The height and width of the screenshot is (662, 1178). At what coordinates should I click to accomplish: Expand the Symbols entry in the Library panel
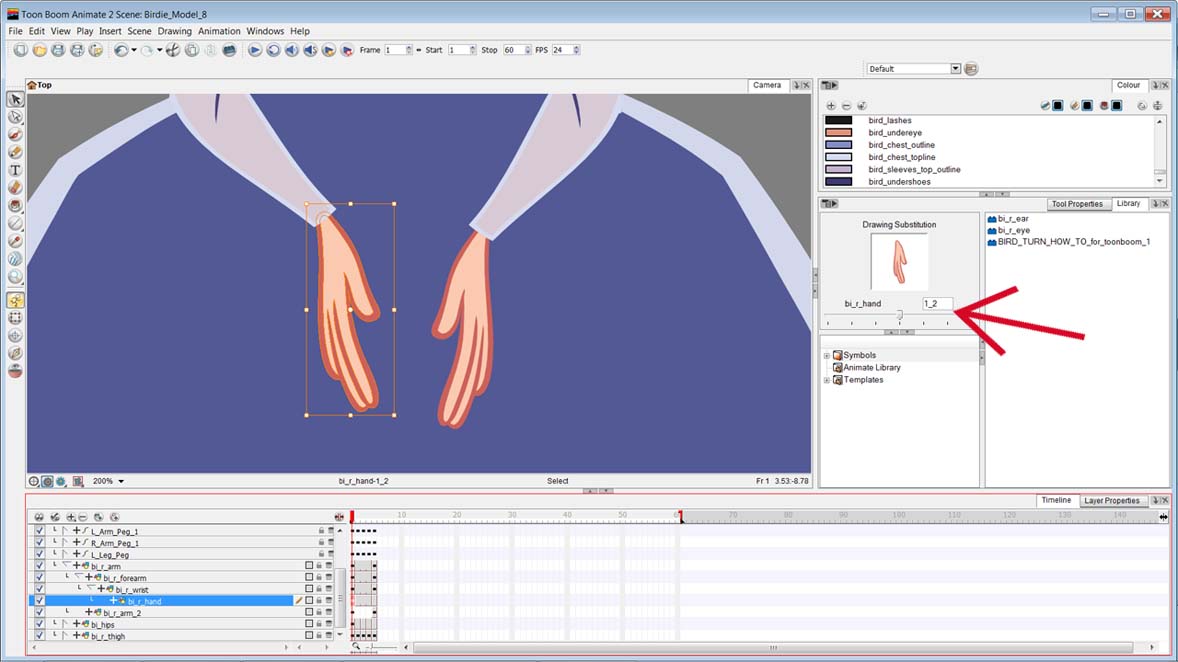point(826,355)
